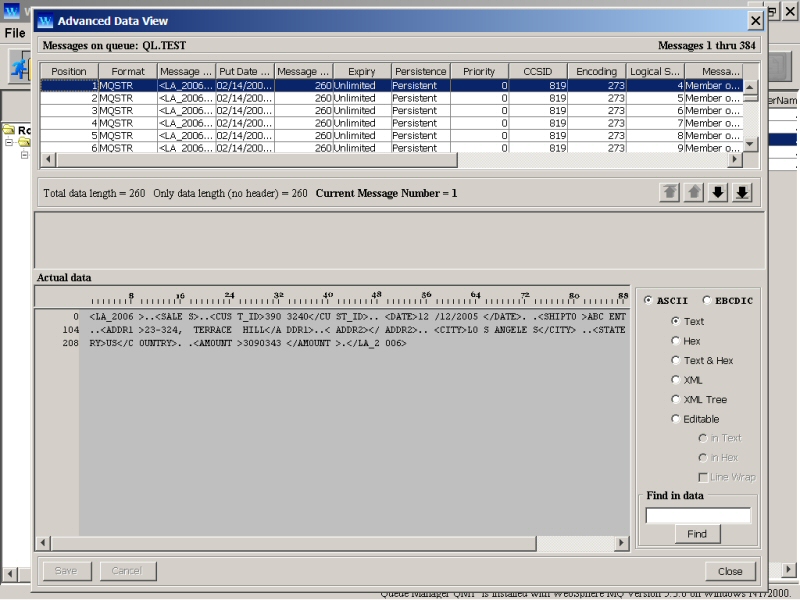Select message row at position 5
The image size is (800, 600).
[391, 136]
